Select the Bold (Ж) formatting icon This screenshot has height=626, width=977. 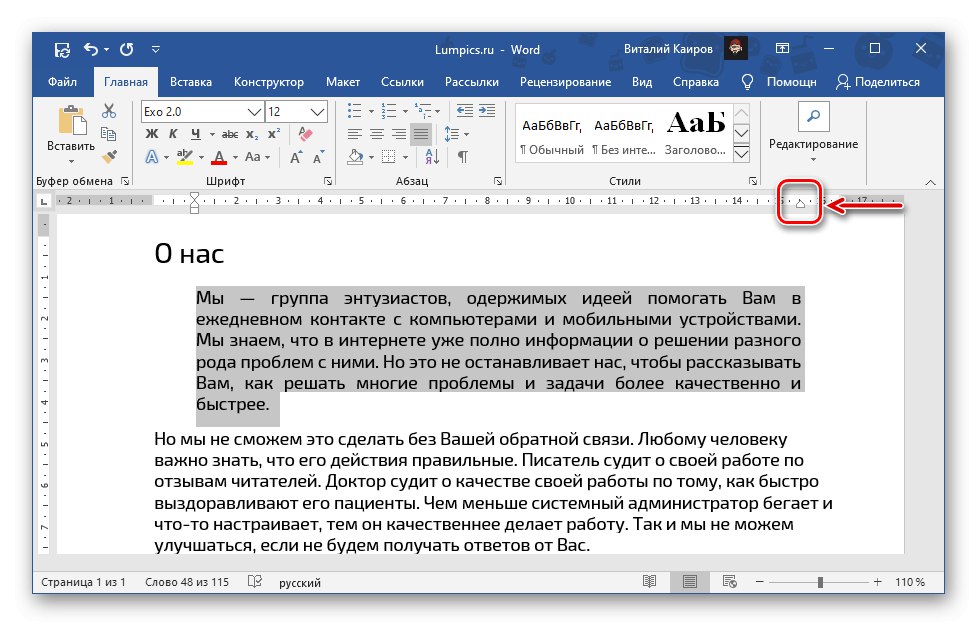152,133
